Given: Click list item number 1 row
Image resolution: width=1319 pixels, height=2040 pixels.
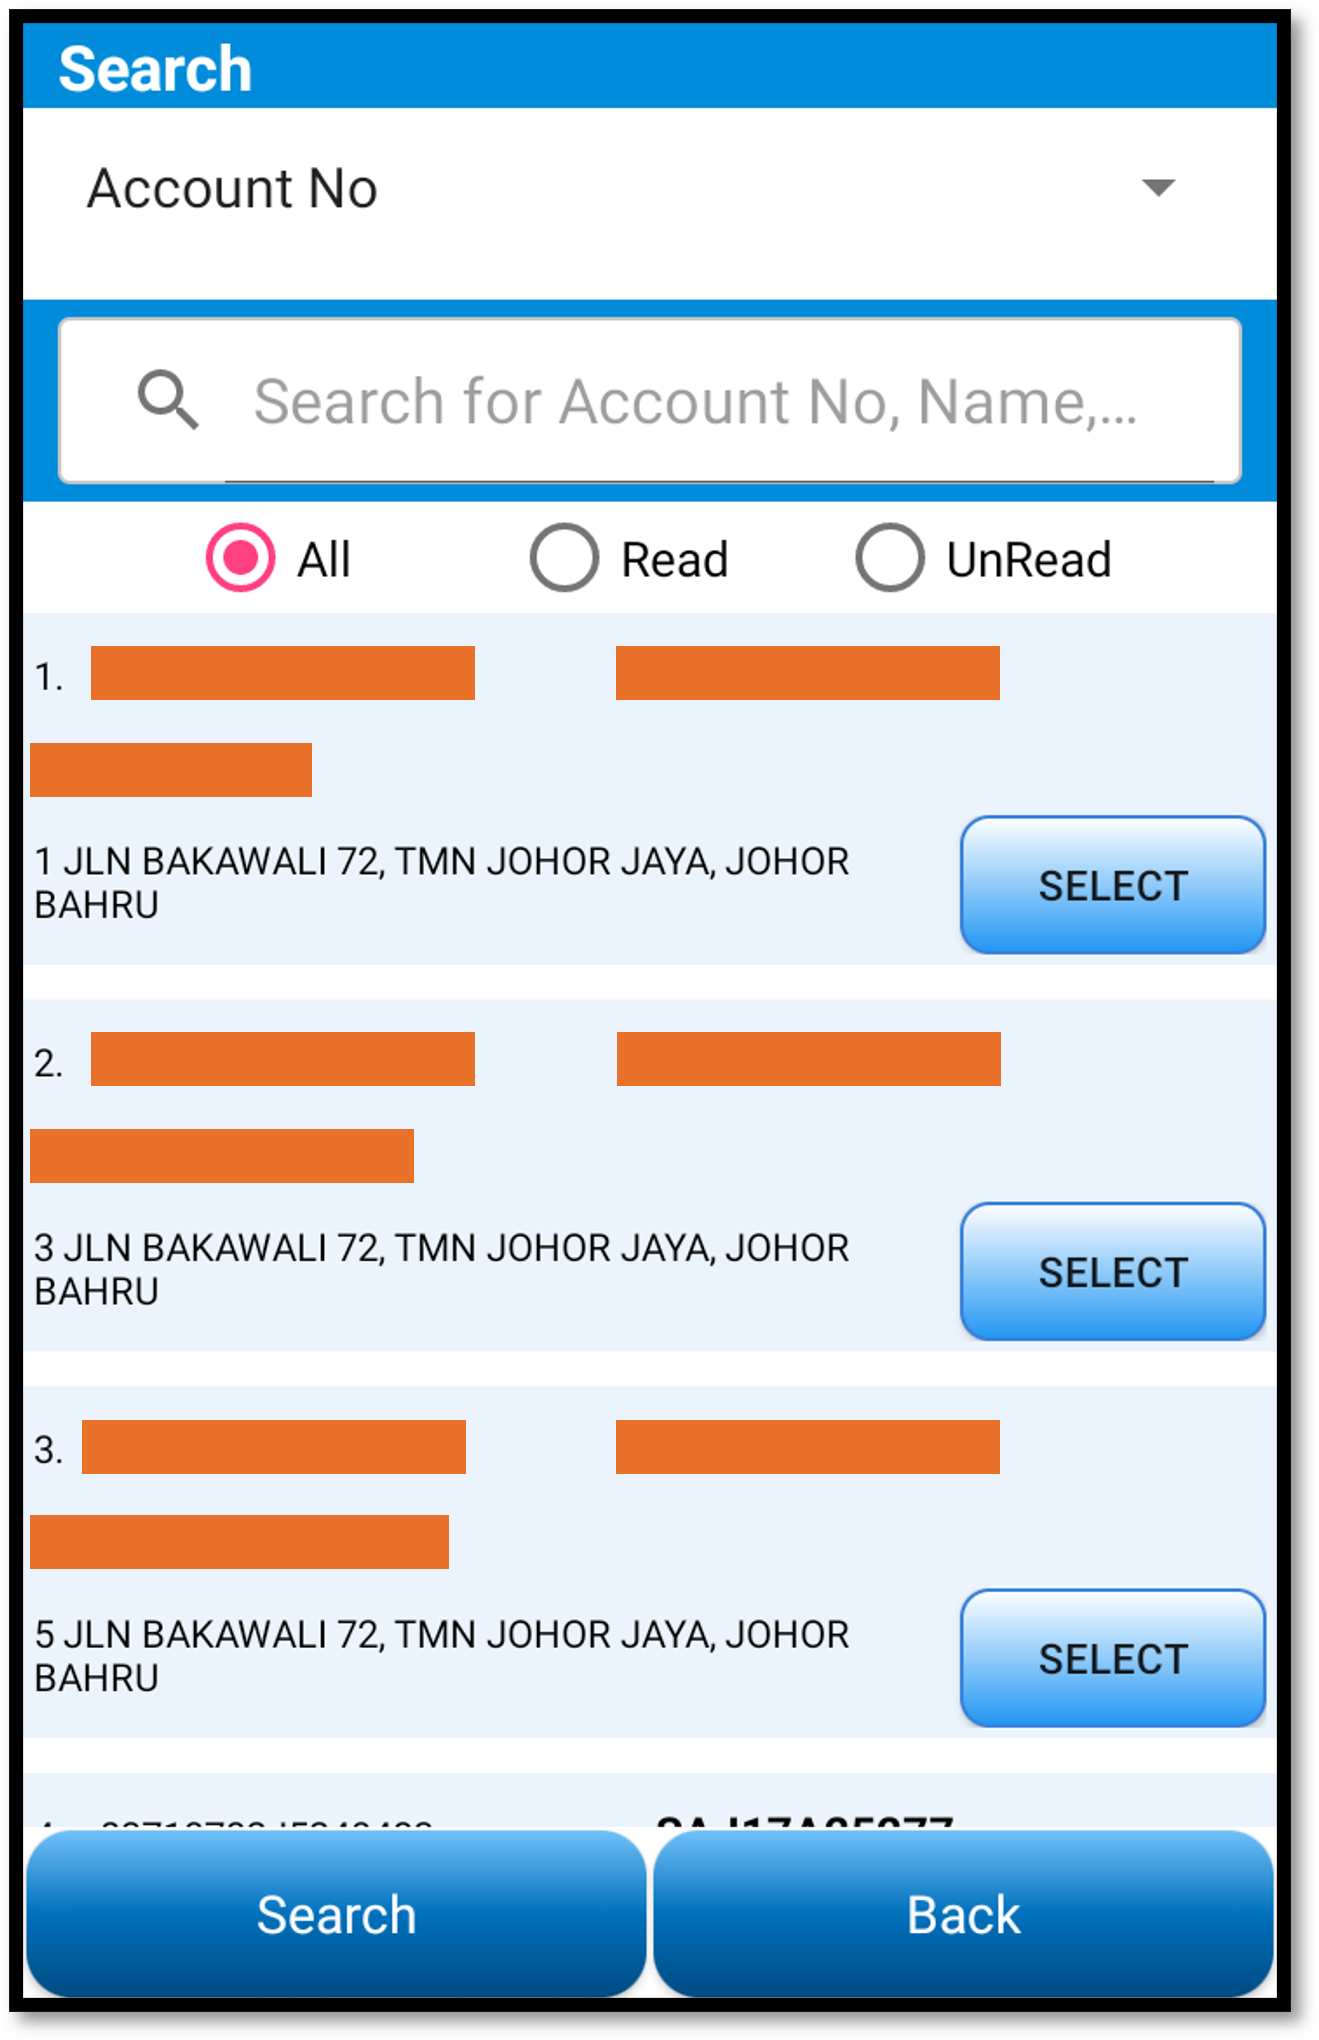Looking at the screenshot, I should coord(650,790).
